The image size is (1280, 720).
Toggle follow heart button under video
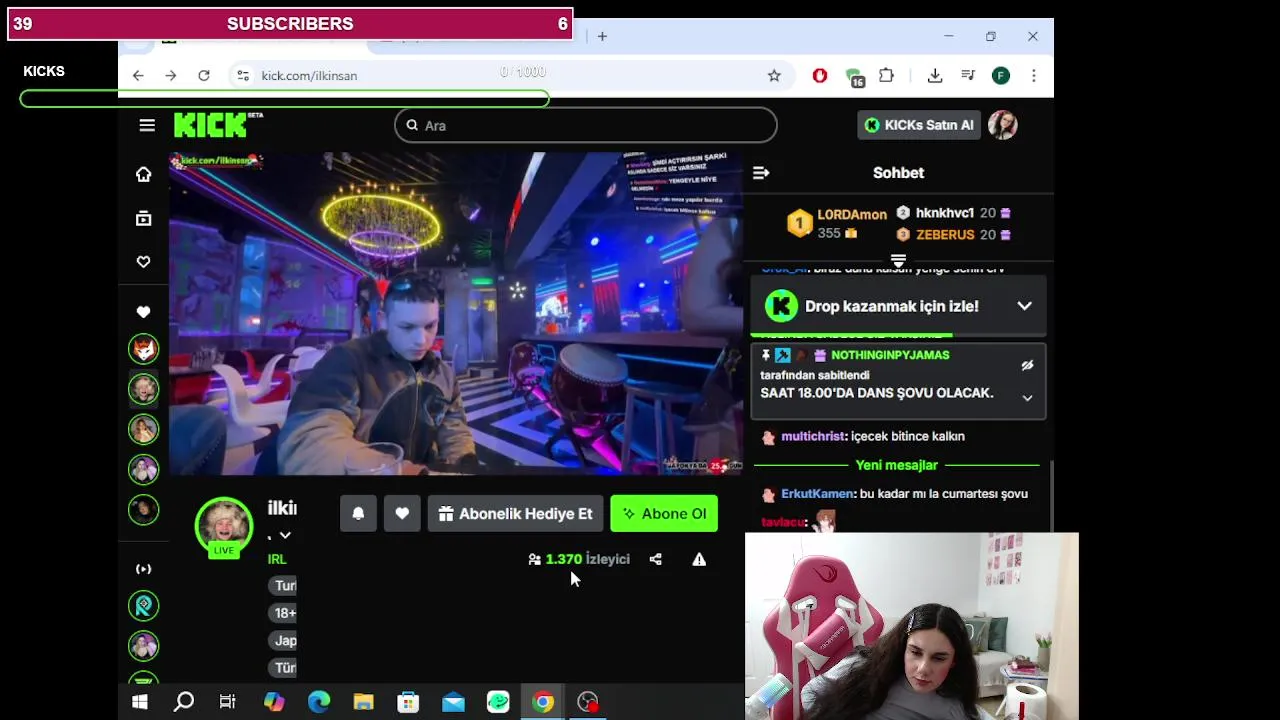click(x=402, y=514)
